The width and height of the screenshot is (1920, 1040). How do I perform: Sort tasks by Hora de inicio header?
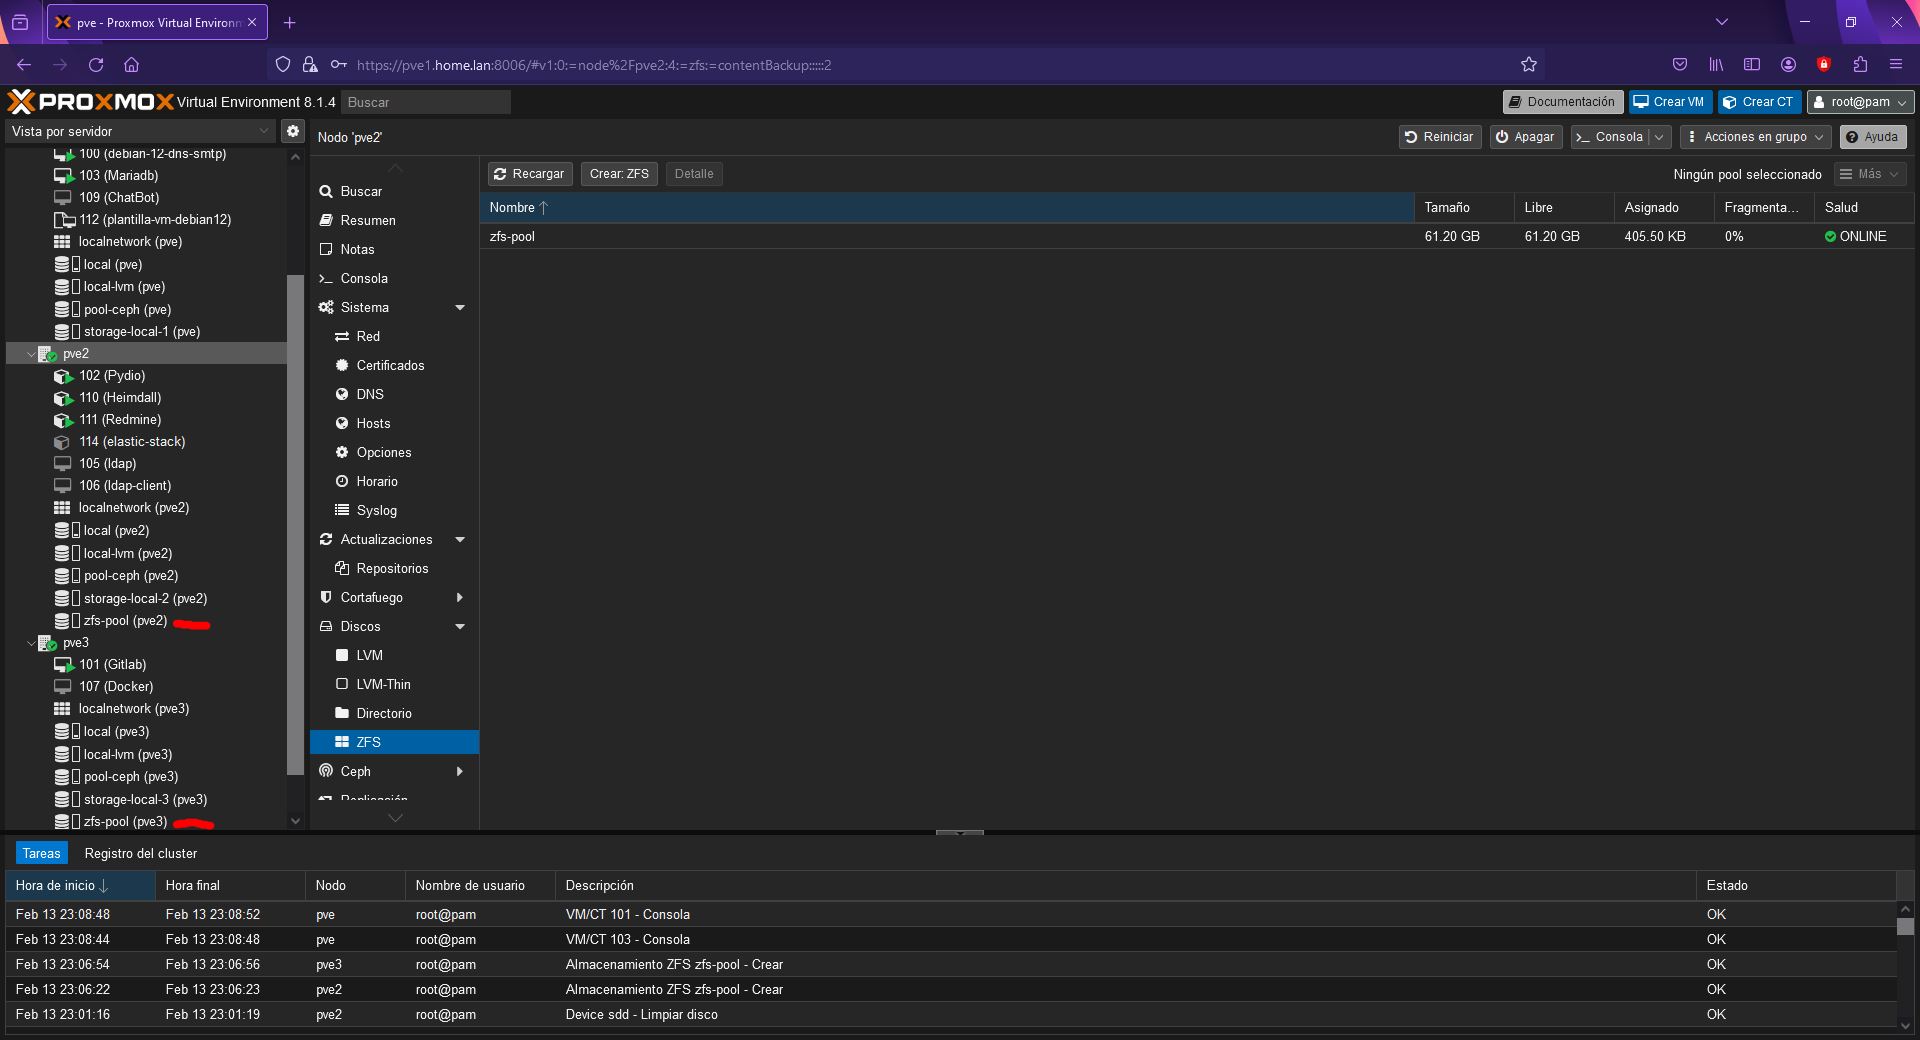pyautogui.click(x=80, y=885)
